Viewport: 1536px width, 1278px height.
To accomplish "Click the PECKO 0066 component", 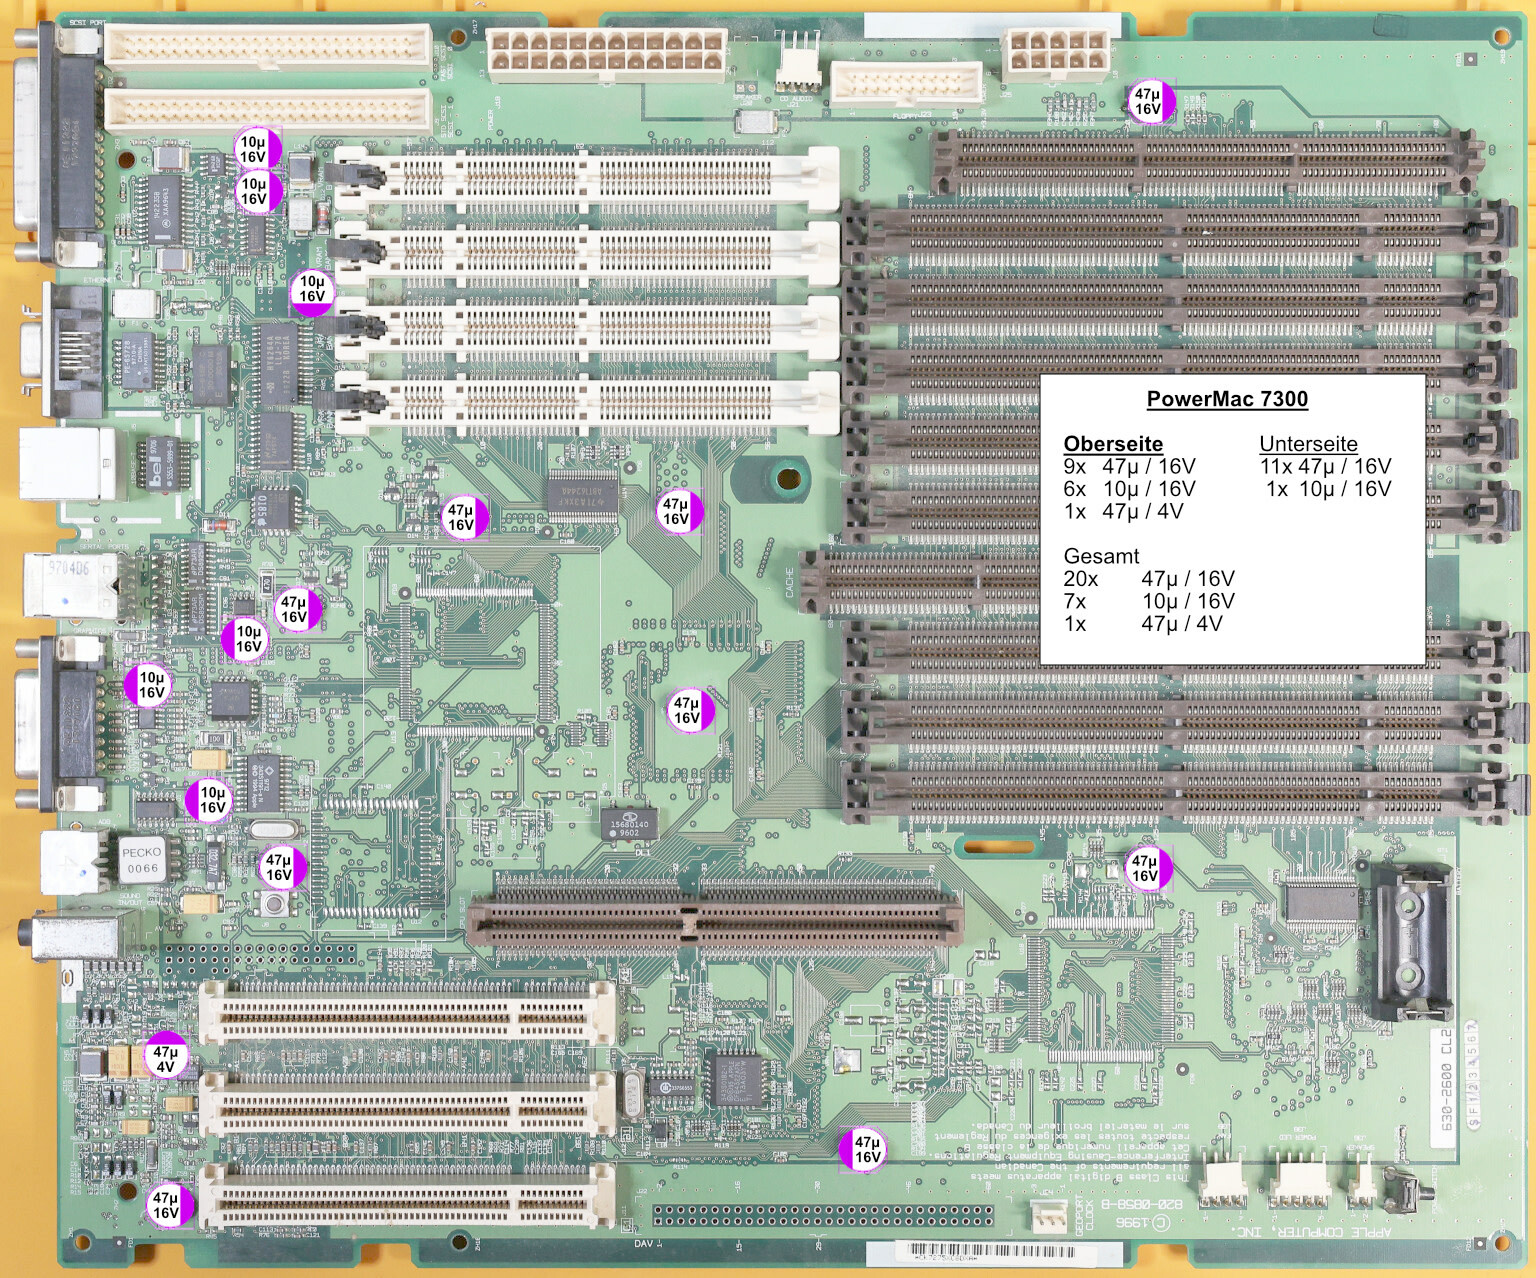I will (141, 860).
